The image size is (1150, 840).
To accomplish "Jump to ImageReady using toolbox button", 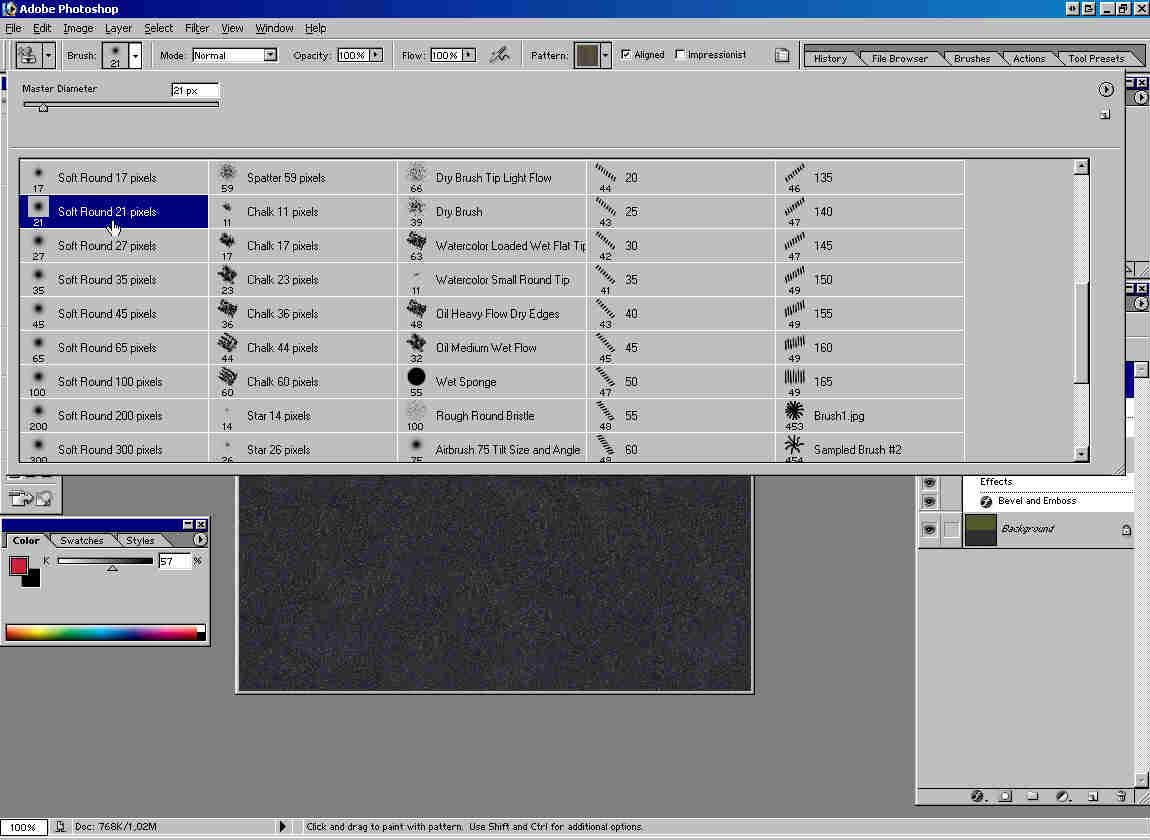I will (30, 498).
